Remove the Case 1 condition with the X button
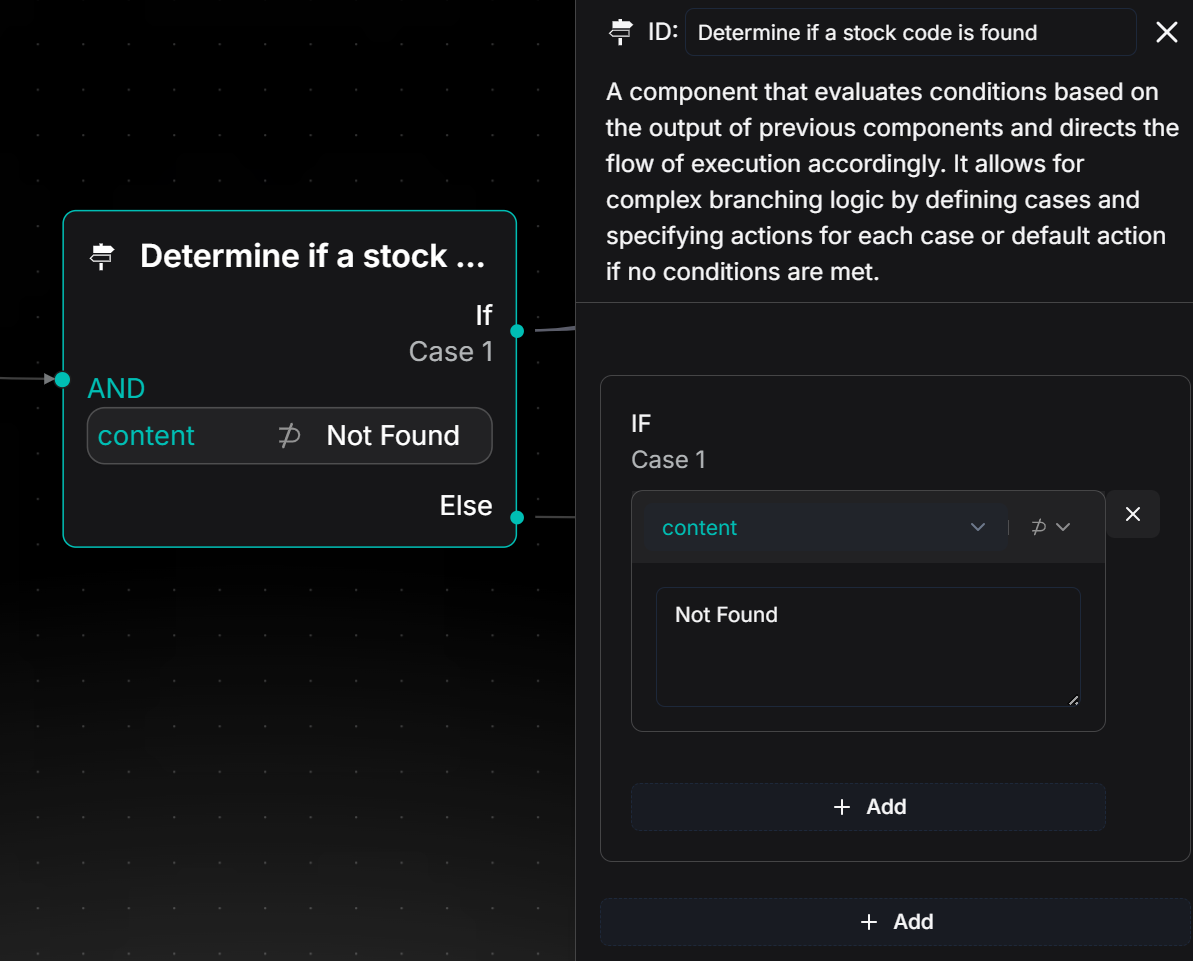This screenshot has height=961, width=1193. 1133,514
